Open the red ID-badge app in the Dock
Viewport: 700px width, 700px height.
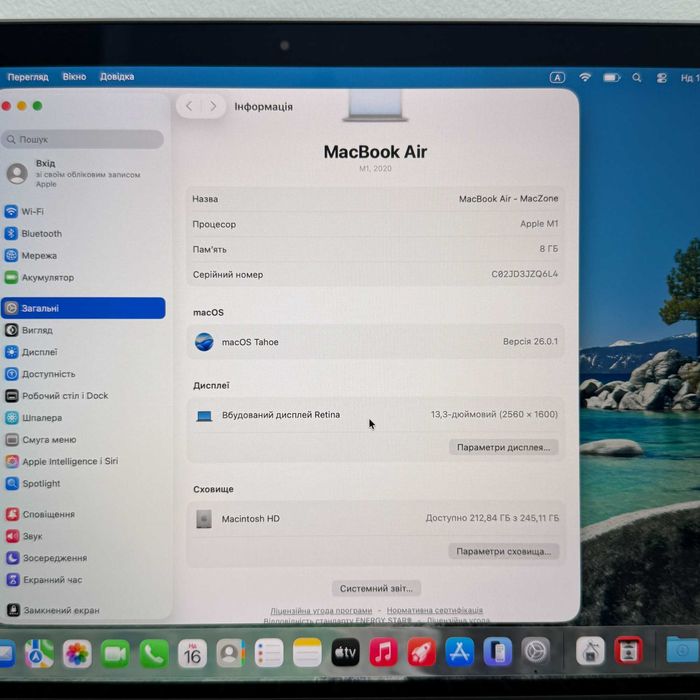pos(628,650)
